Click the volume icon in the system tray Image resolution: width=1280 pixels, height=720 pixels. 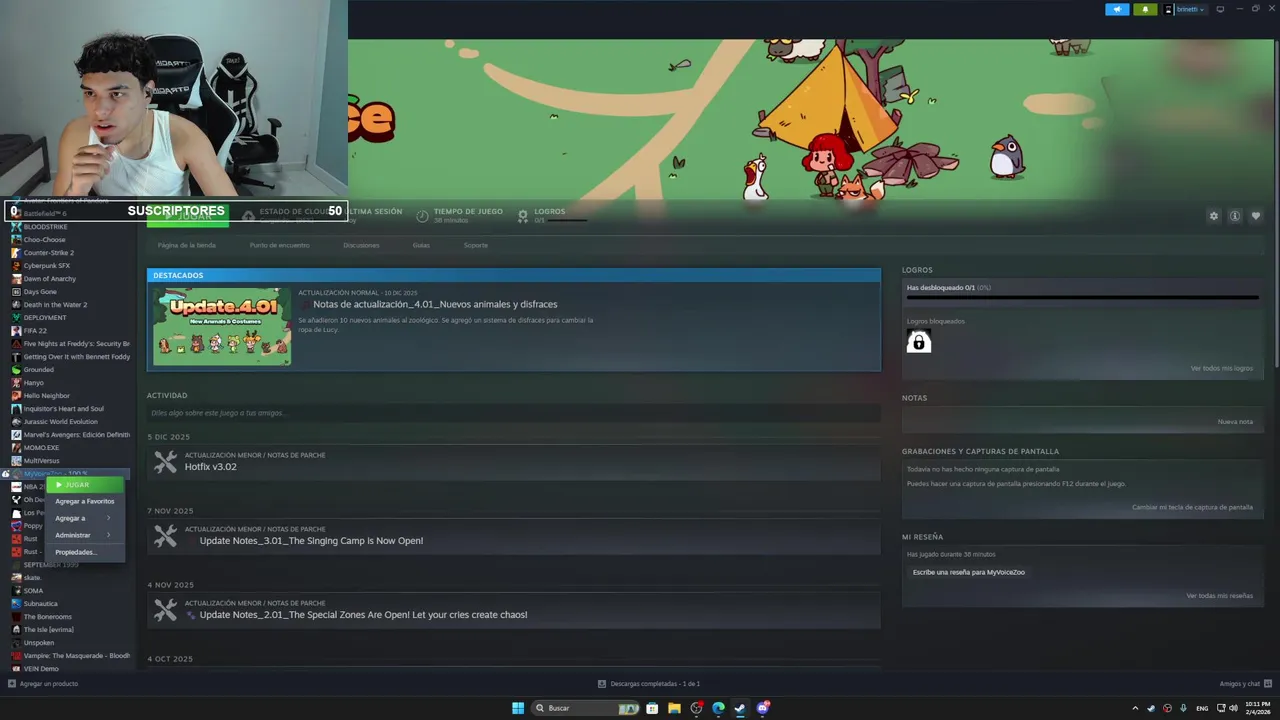(1235, 708)
